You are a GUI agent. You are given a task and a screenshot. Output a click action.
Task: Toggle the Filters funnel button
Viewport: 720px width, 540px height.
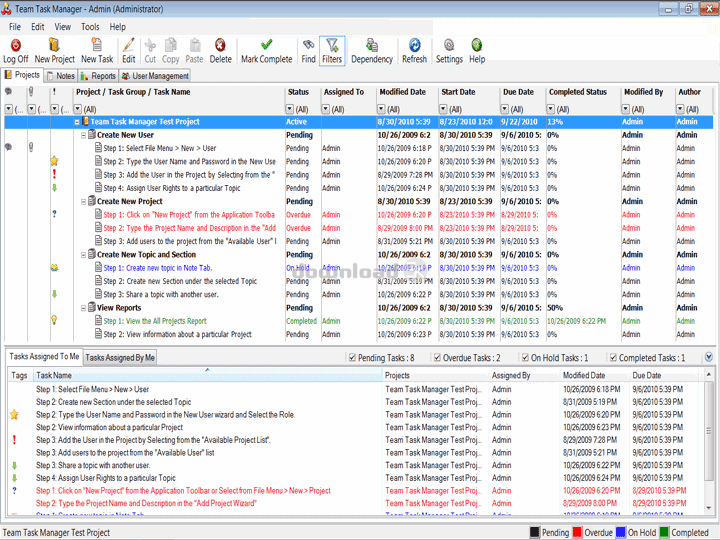(x=332, y=51)
